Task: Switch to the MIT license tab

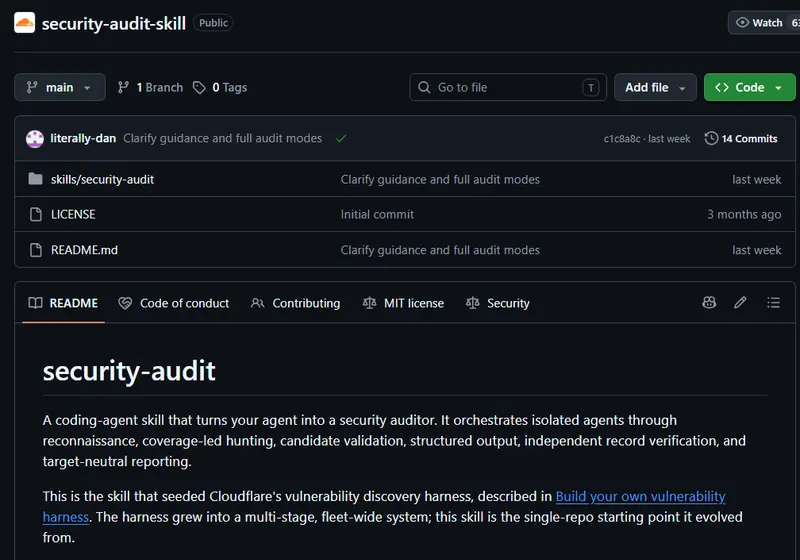Action: click(x=403, y=303)
